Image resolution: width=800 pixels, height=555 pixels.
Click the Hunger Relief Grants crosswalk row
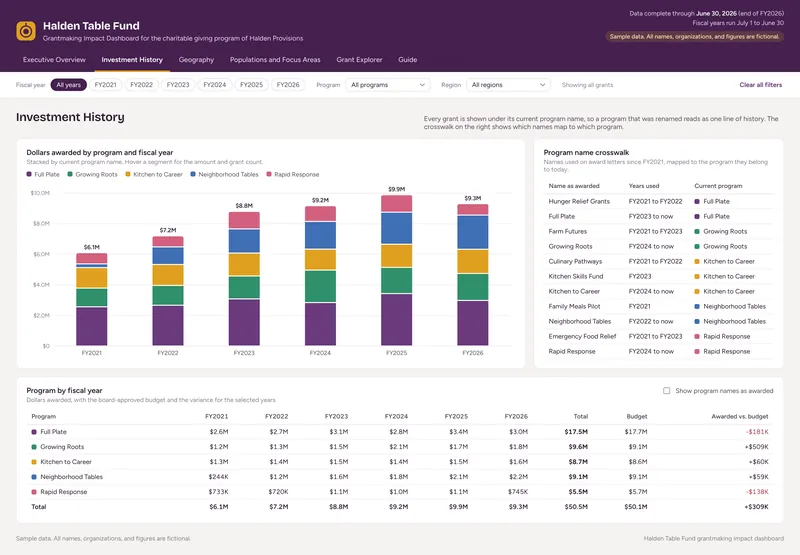[x=658, y=201]
